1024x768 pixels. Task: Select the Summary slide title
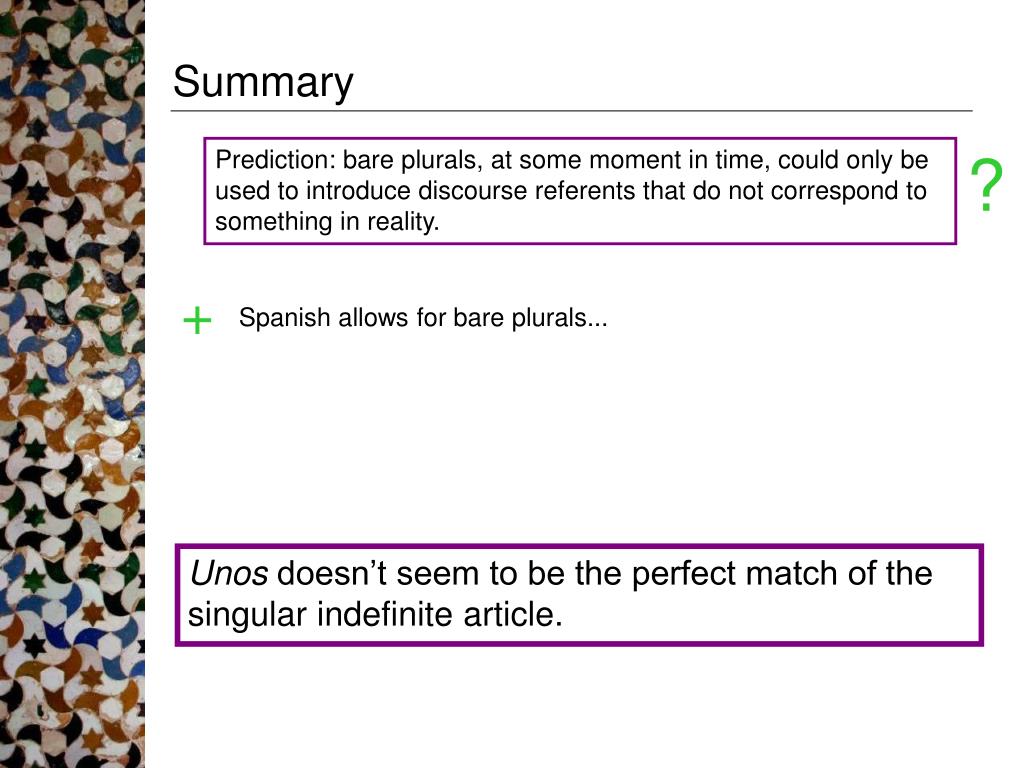[x=263, y=82]
